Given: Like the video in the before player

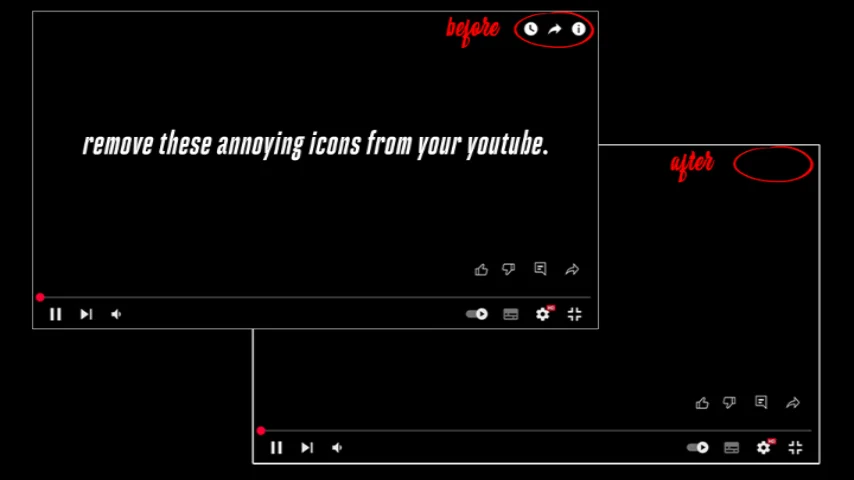Looking at the screenshot, I should (x=481, y=269).
